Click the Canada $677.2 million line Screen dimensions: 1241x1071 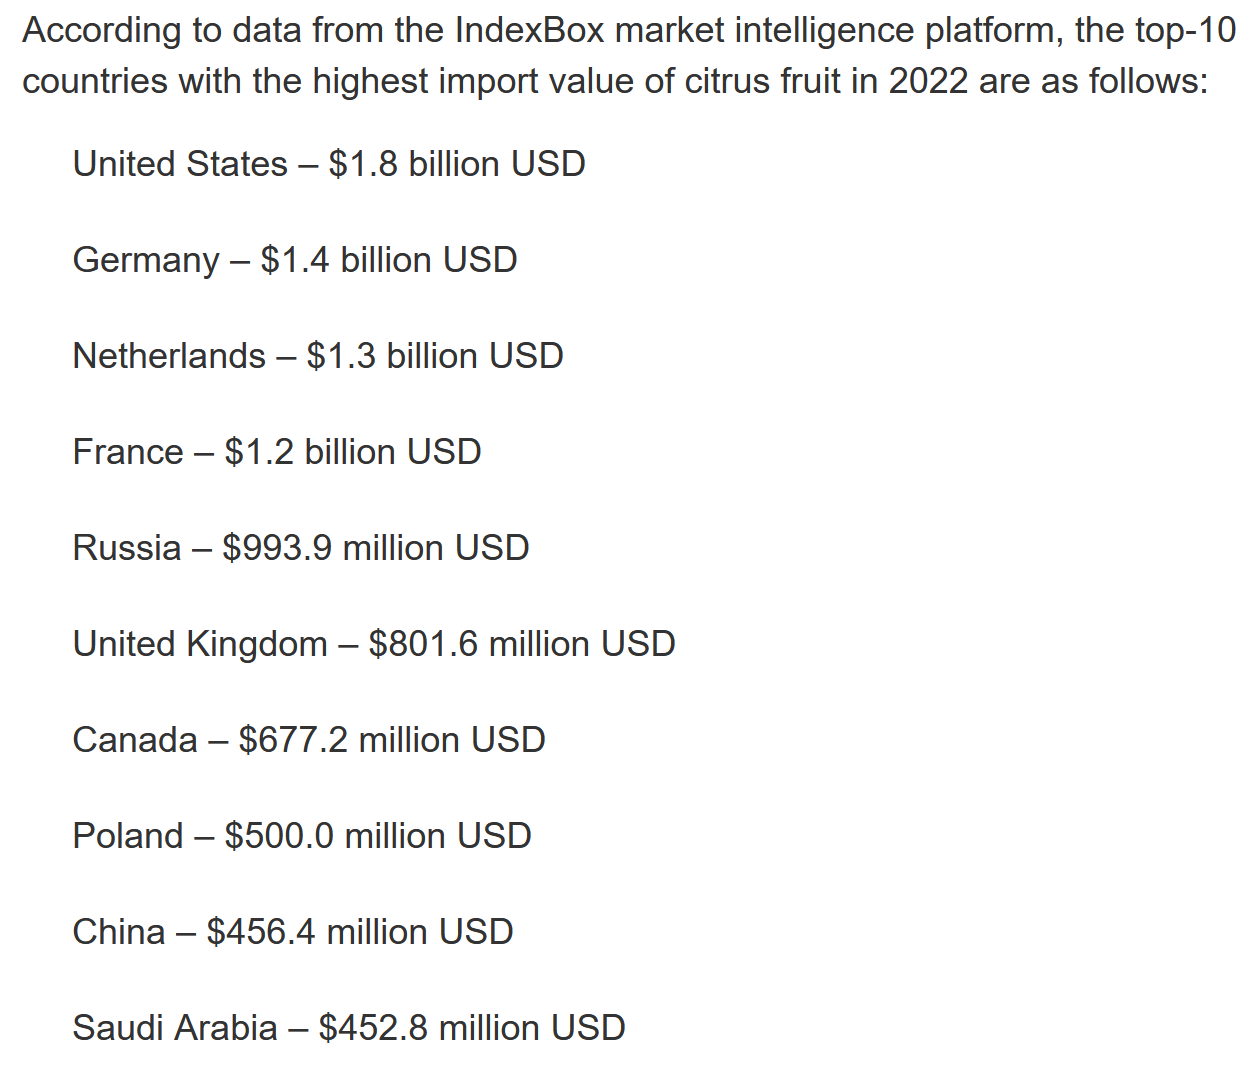[309, 740]
